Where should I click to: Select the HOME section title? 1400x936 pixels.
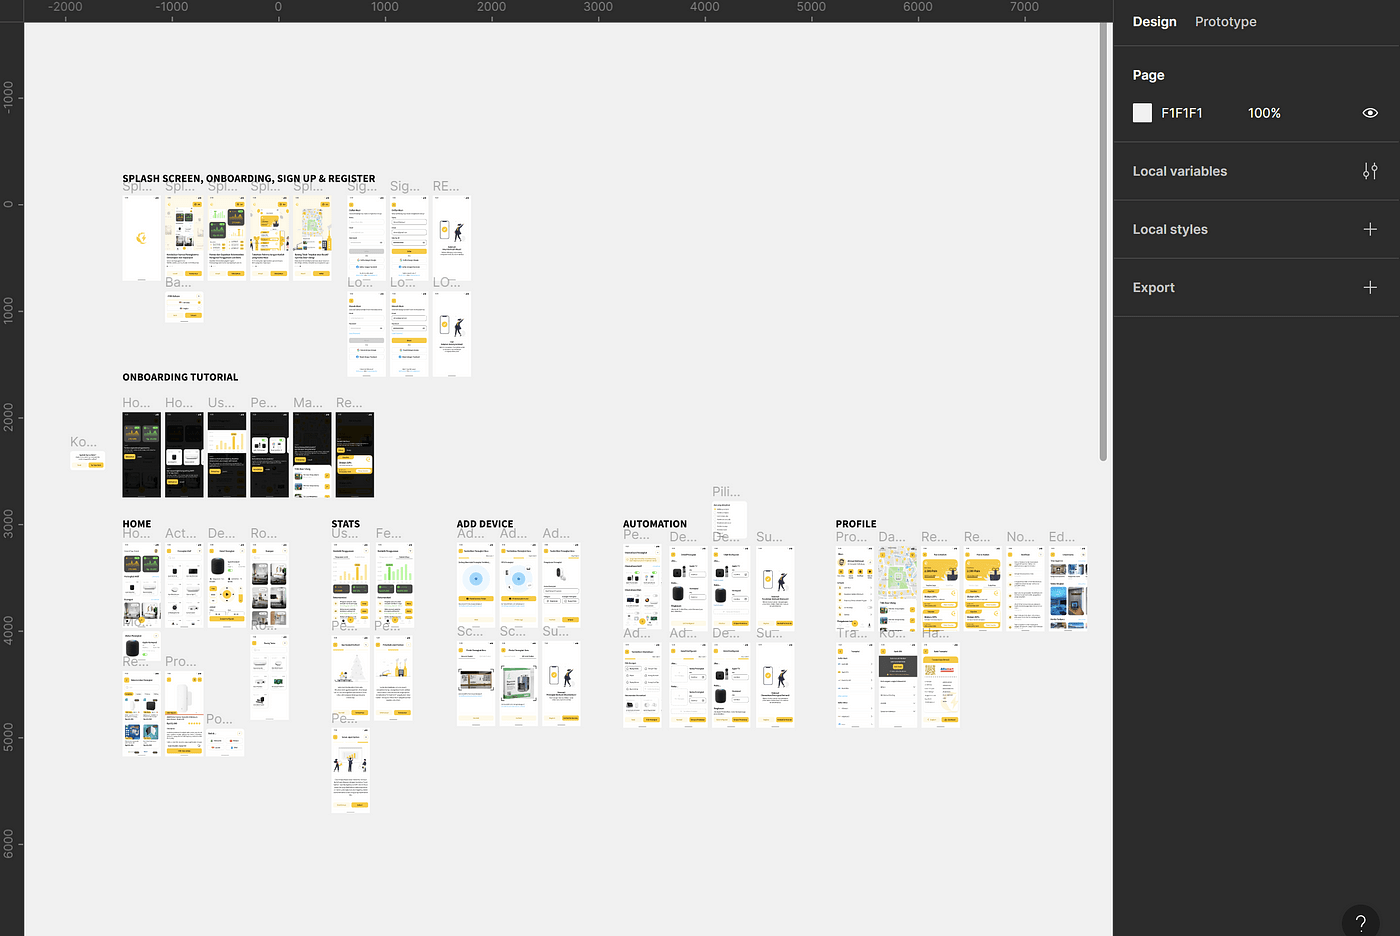pos(137,524)
